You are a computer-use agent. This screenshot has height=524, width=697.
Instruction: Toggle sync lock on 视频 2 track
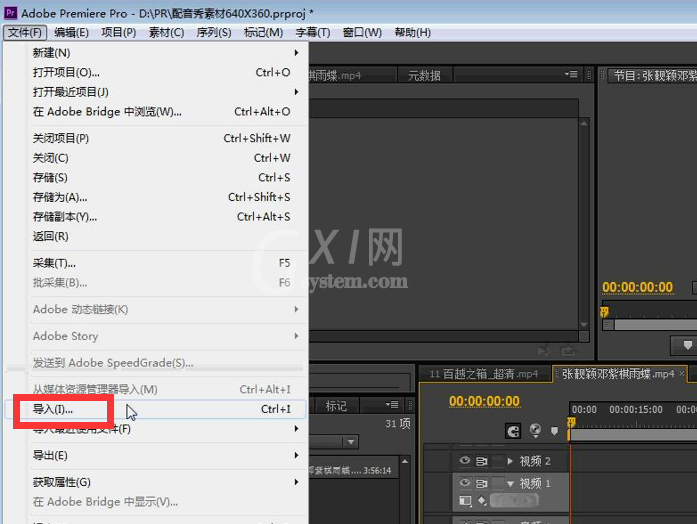tap(481, 461)
